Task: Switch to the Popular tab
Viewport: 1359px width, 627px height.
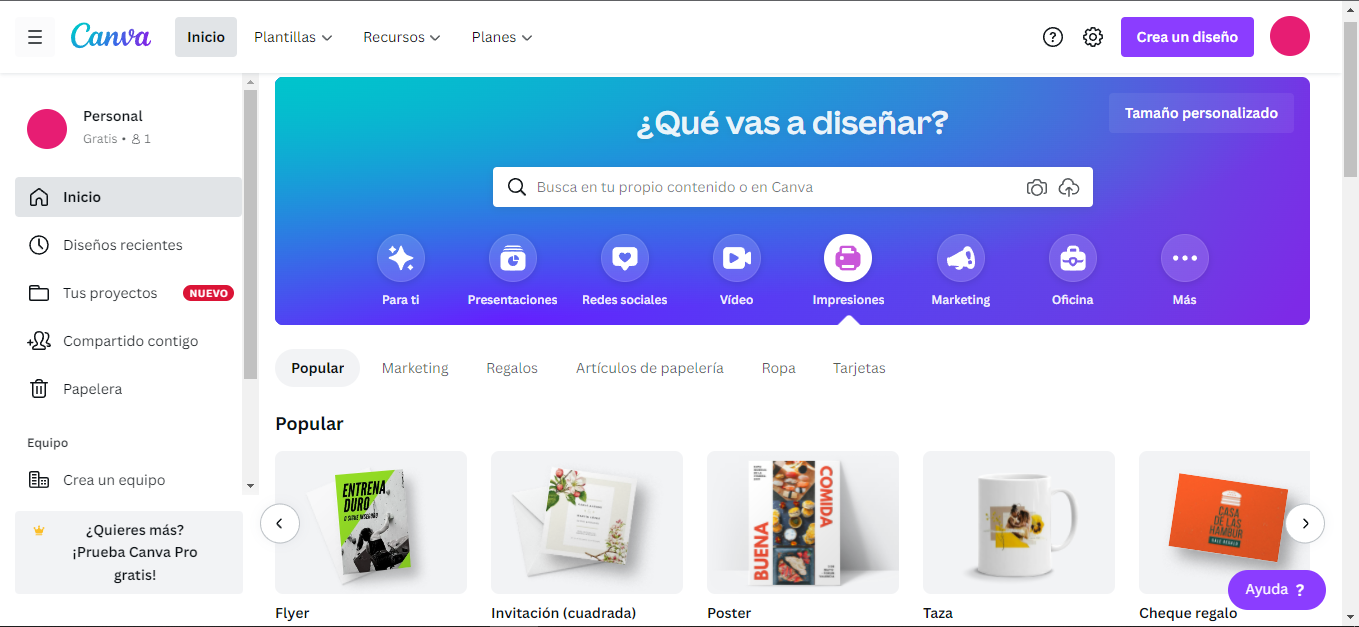Action: point(318,368)
